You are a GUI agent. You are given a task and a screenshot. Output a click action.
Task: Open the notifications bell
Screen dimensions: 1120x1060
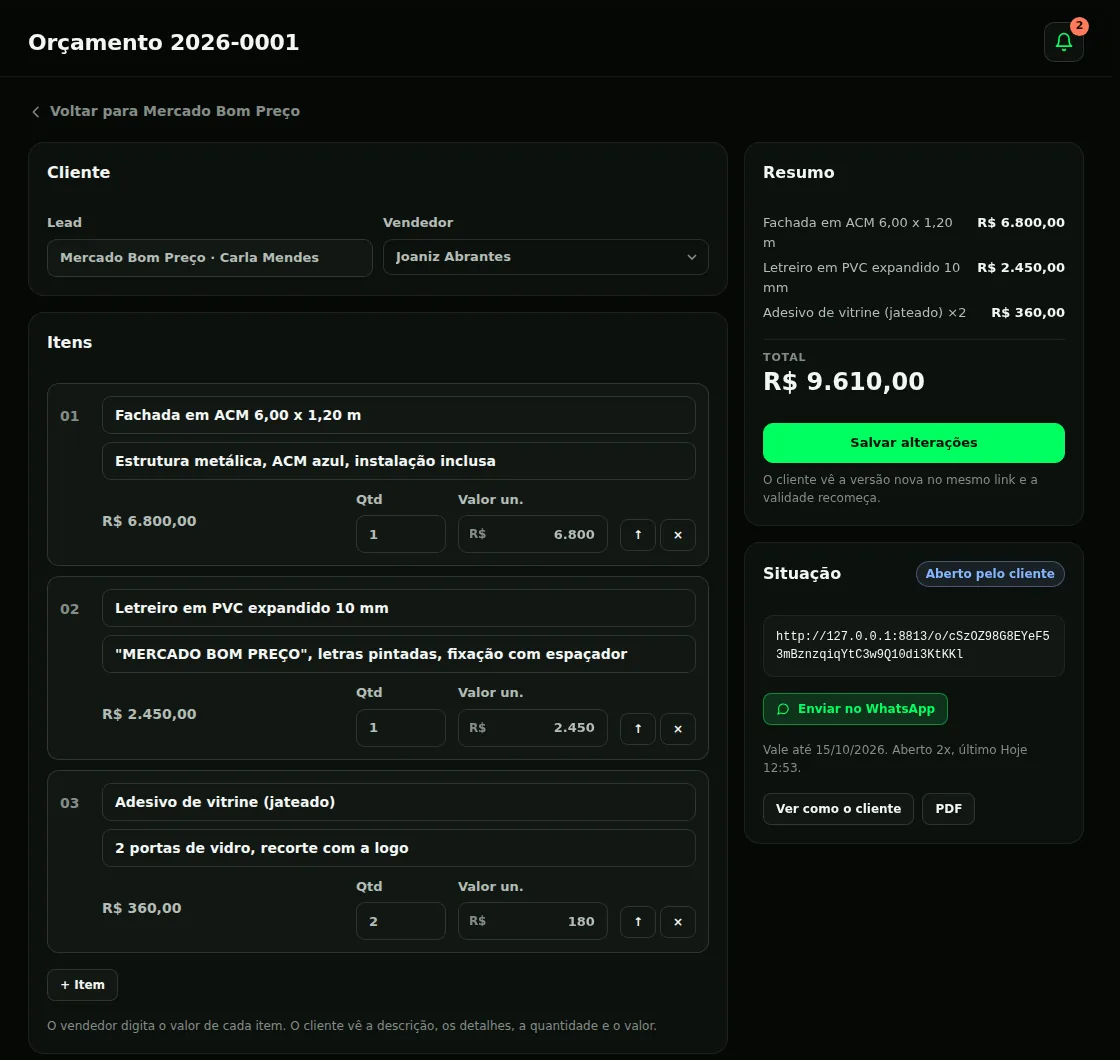1063,42
